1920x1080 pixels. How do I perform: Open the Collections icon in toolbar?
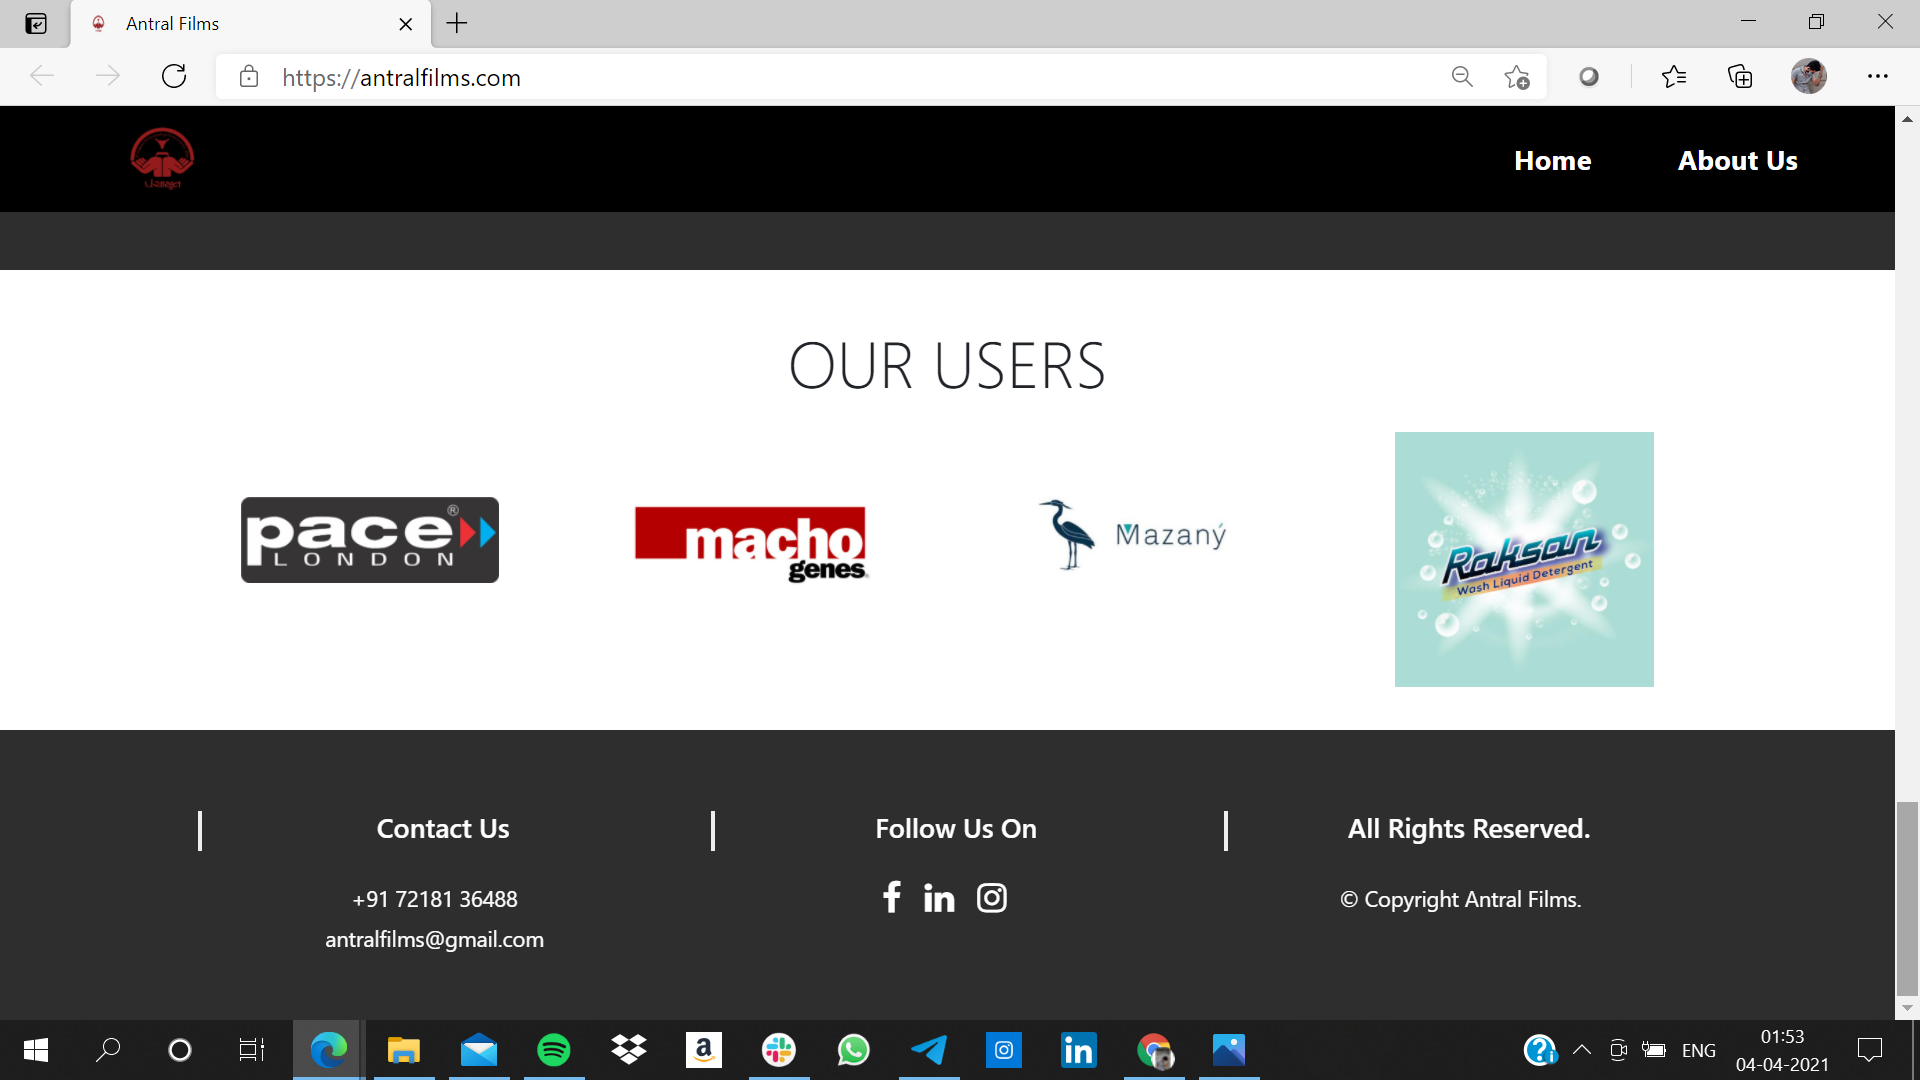click(1740, 77)
